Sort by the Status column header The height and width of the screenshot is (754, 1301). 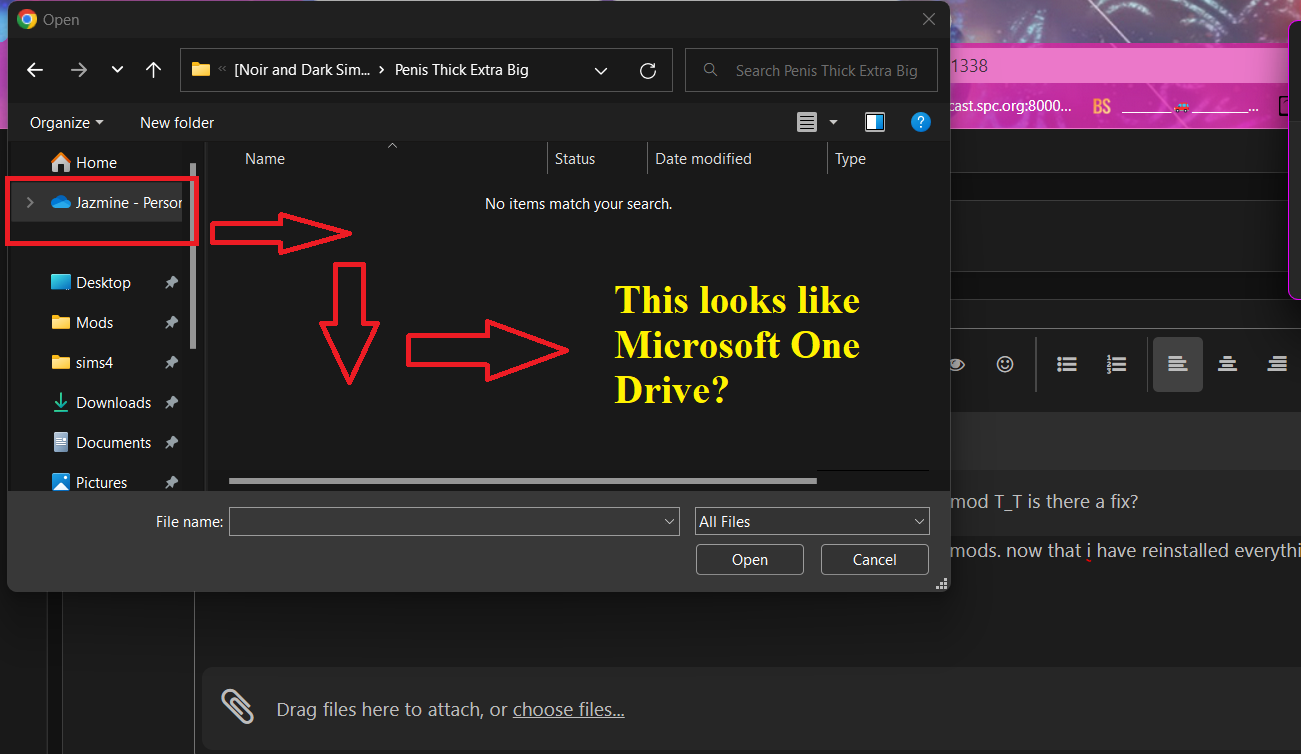(575, 158)
